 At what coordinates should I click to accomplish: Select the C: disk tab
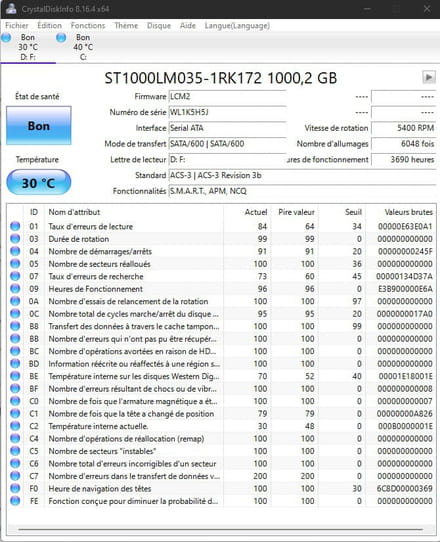(x=83, y=47)
